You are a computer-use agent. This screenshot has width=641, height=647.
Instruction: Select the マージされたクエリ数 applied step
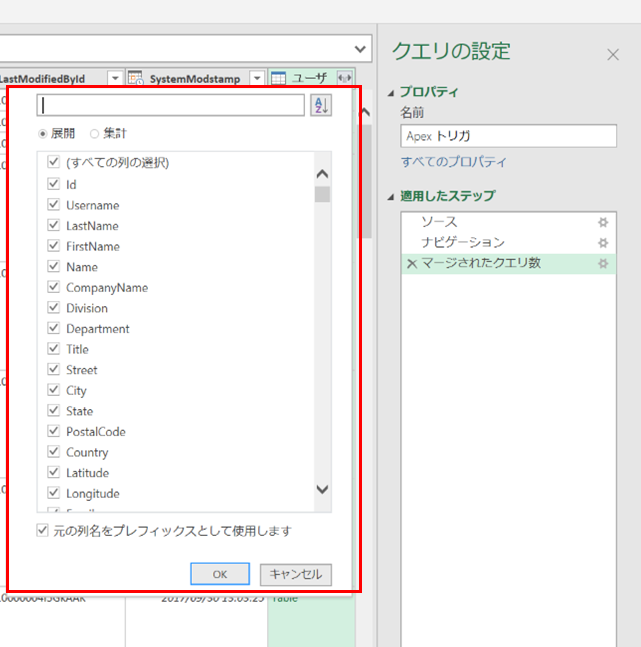(x=509, y=263)
